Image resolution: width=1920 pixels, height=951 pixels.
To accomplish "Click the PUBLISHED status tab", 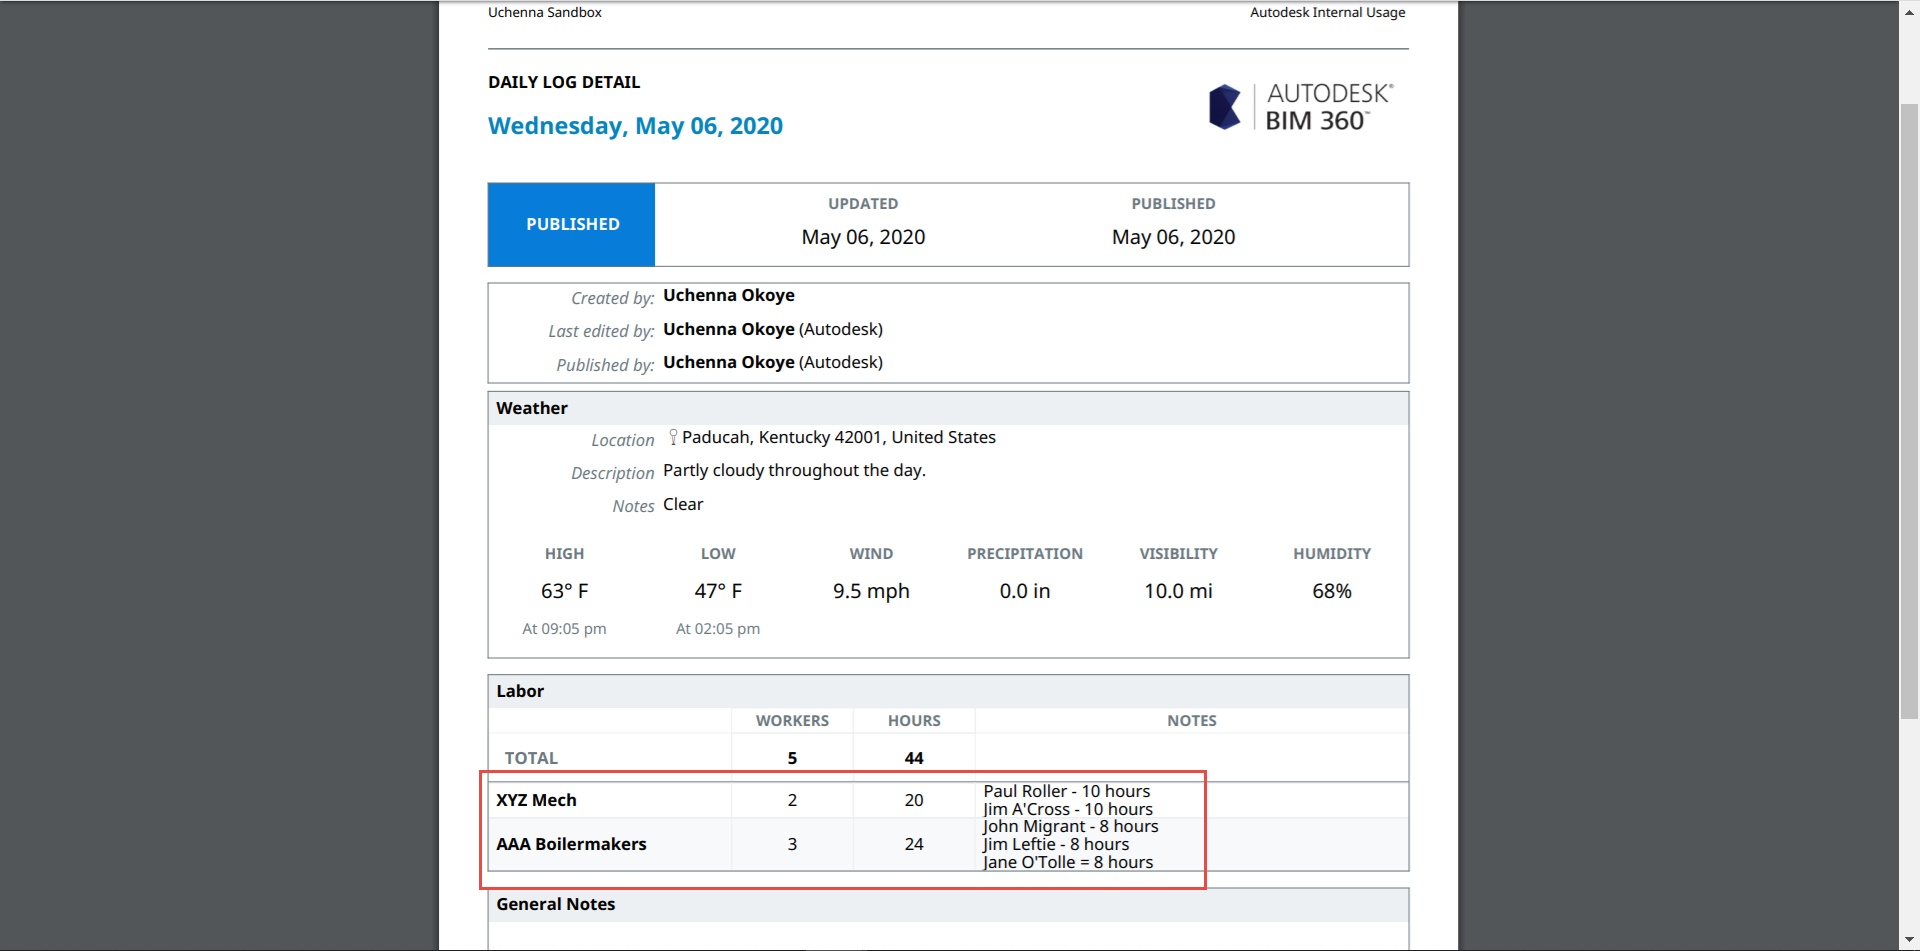I will 571,224.
